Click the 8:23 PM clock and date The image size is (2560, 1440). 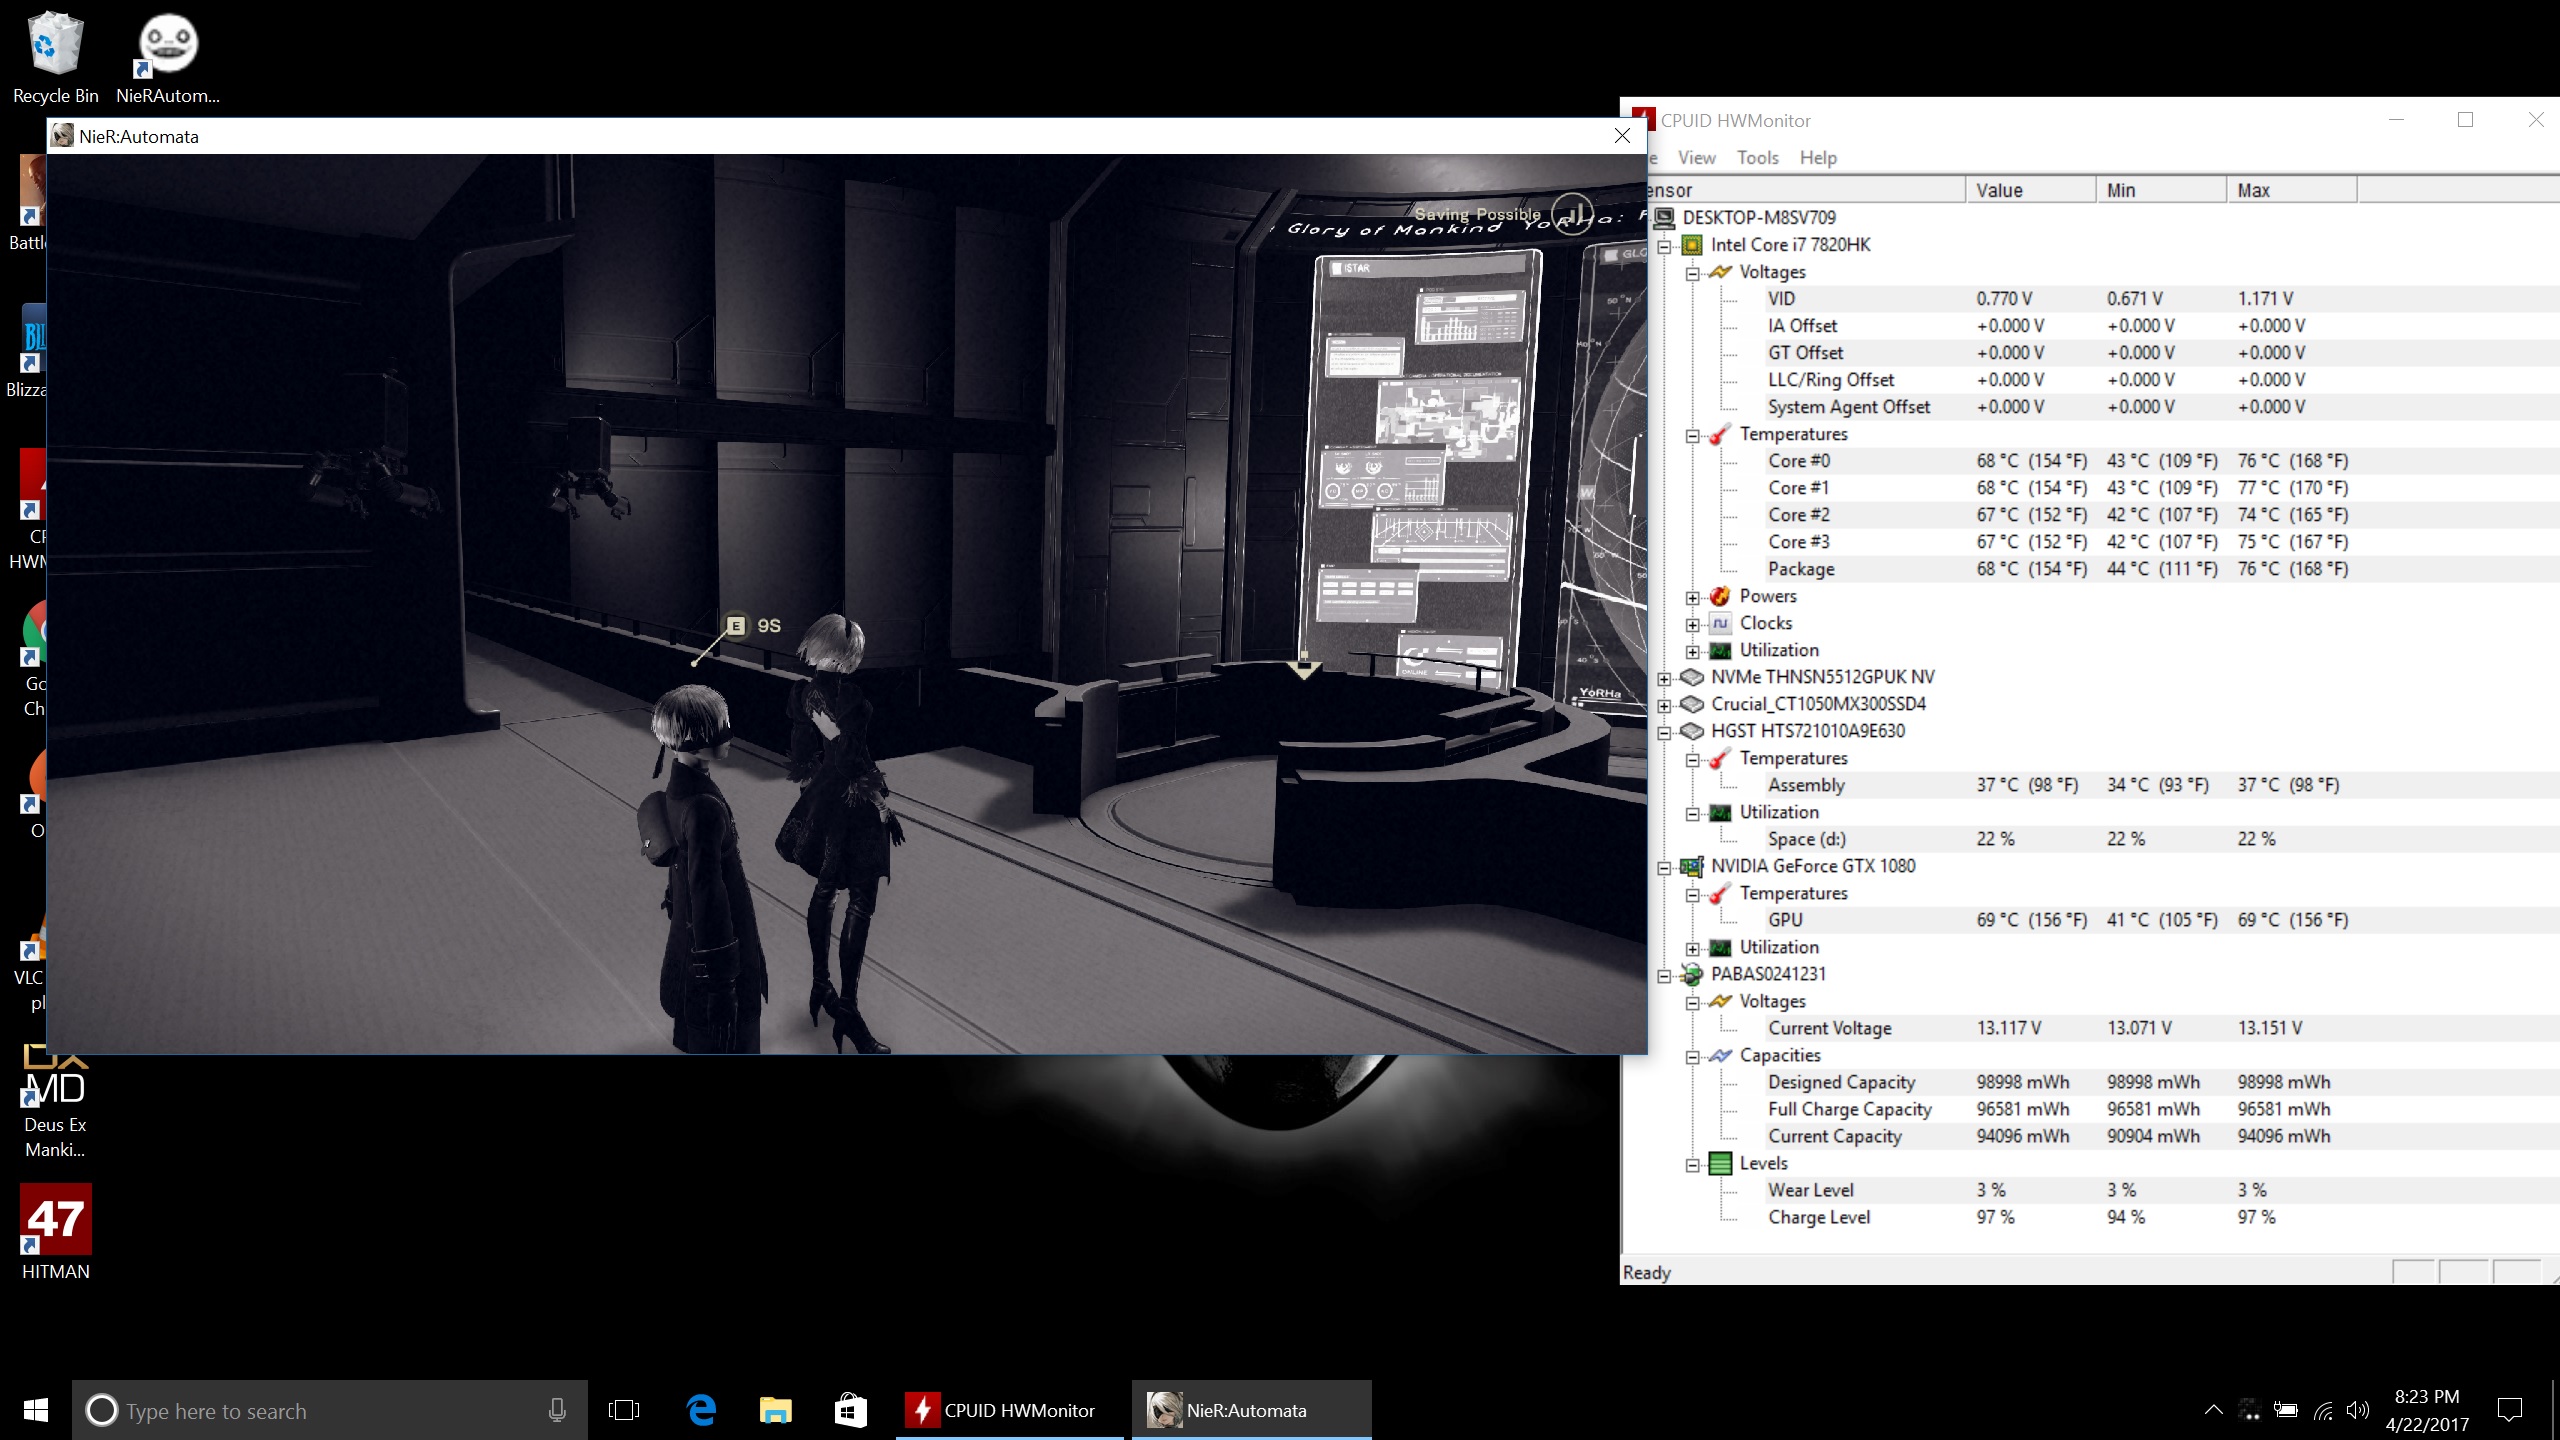(x=2427, y=1410)
